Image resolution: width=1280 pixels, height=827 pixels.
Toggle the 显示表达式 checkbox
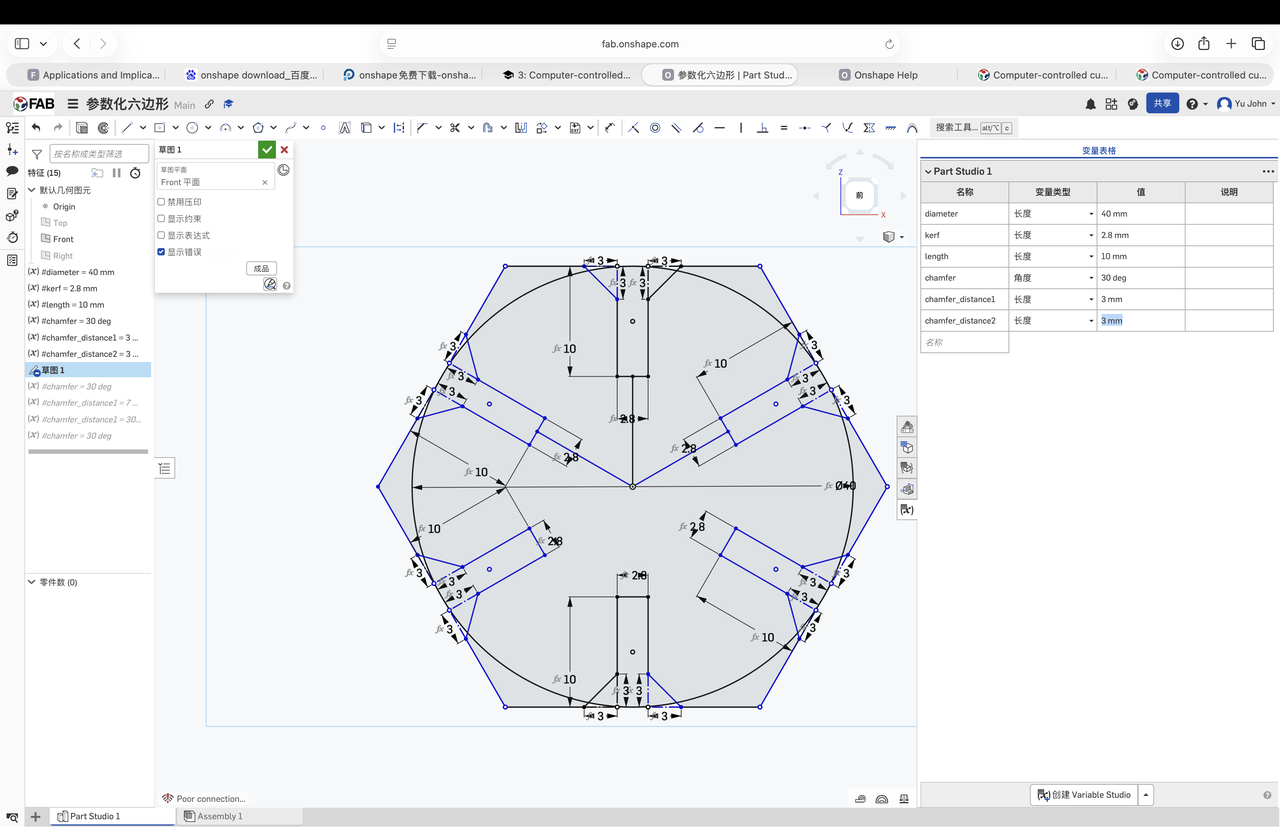(x=161, y=235)
